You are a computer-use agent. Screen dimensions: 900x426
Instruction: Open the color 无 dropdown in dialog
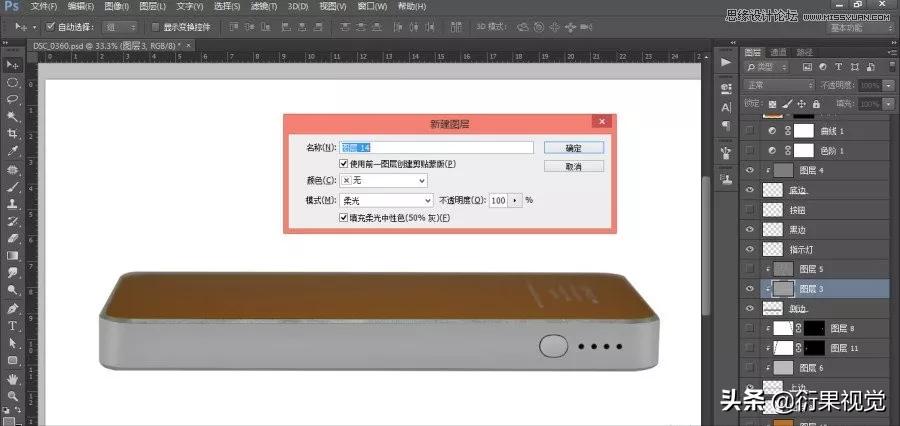pyautogui.click(x=383, y=180)
